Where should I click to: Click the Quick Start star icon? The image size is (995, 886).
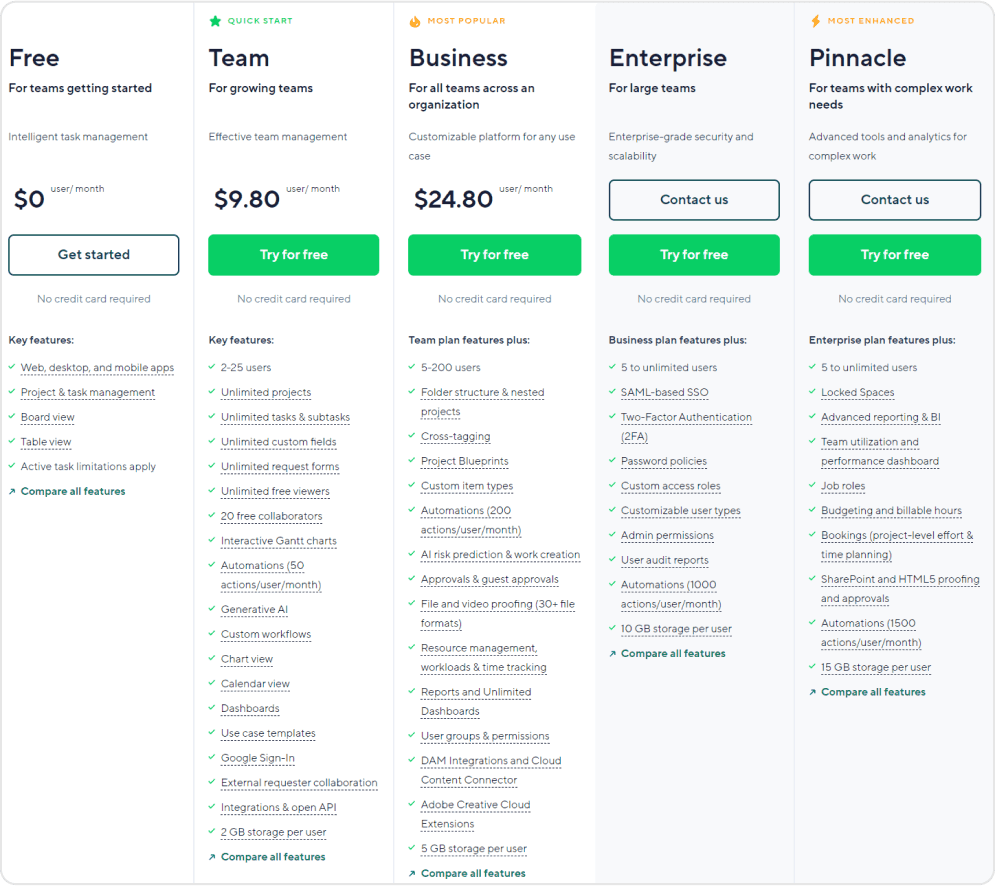(x=215, y=21)
